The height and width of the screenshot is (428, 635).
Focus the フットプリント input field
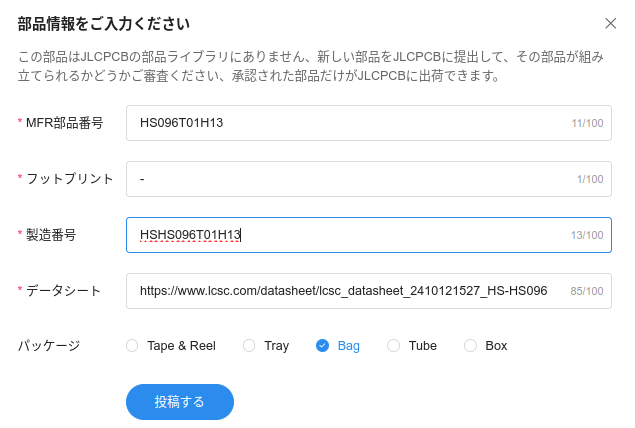pos(369,179)
